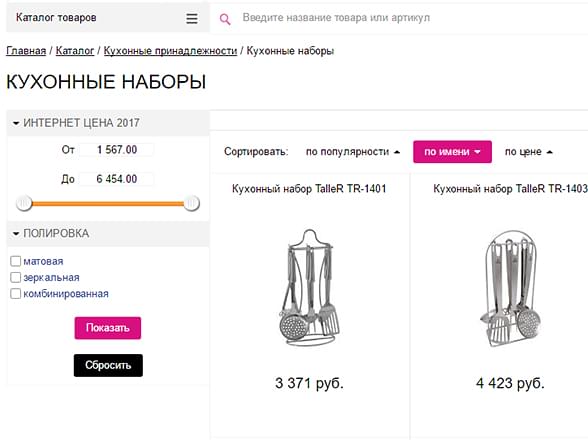The width and height of the screenshot is (588, 440).
Task: Sort products by по цене
Action: click(x=529, y=152)
